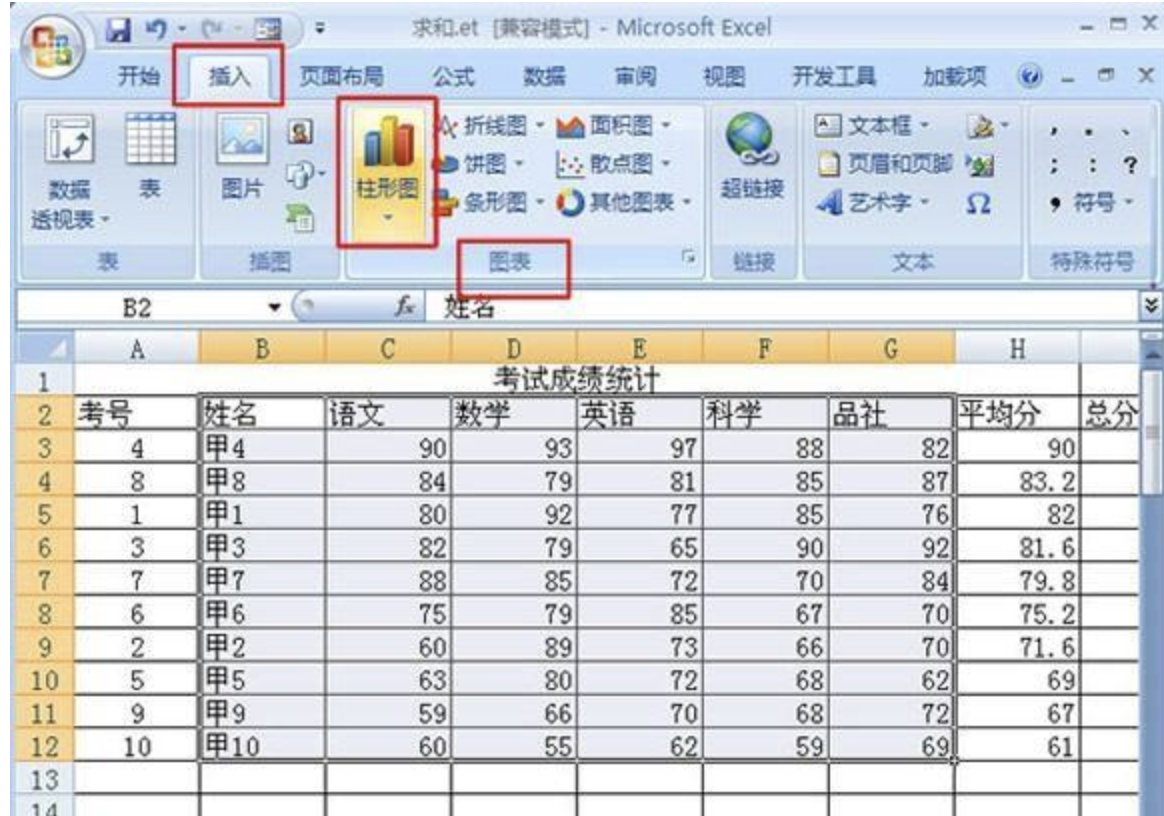
Task: Insert SmartArt graphic icon
Action: (x=300, y=218)
